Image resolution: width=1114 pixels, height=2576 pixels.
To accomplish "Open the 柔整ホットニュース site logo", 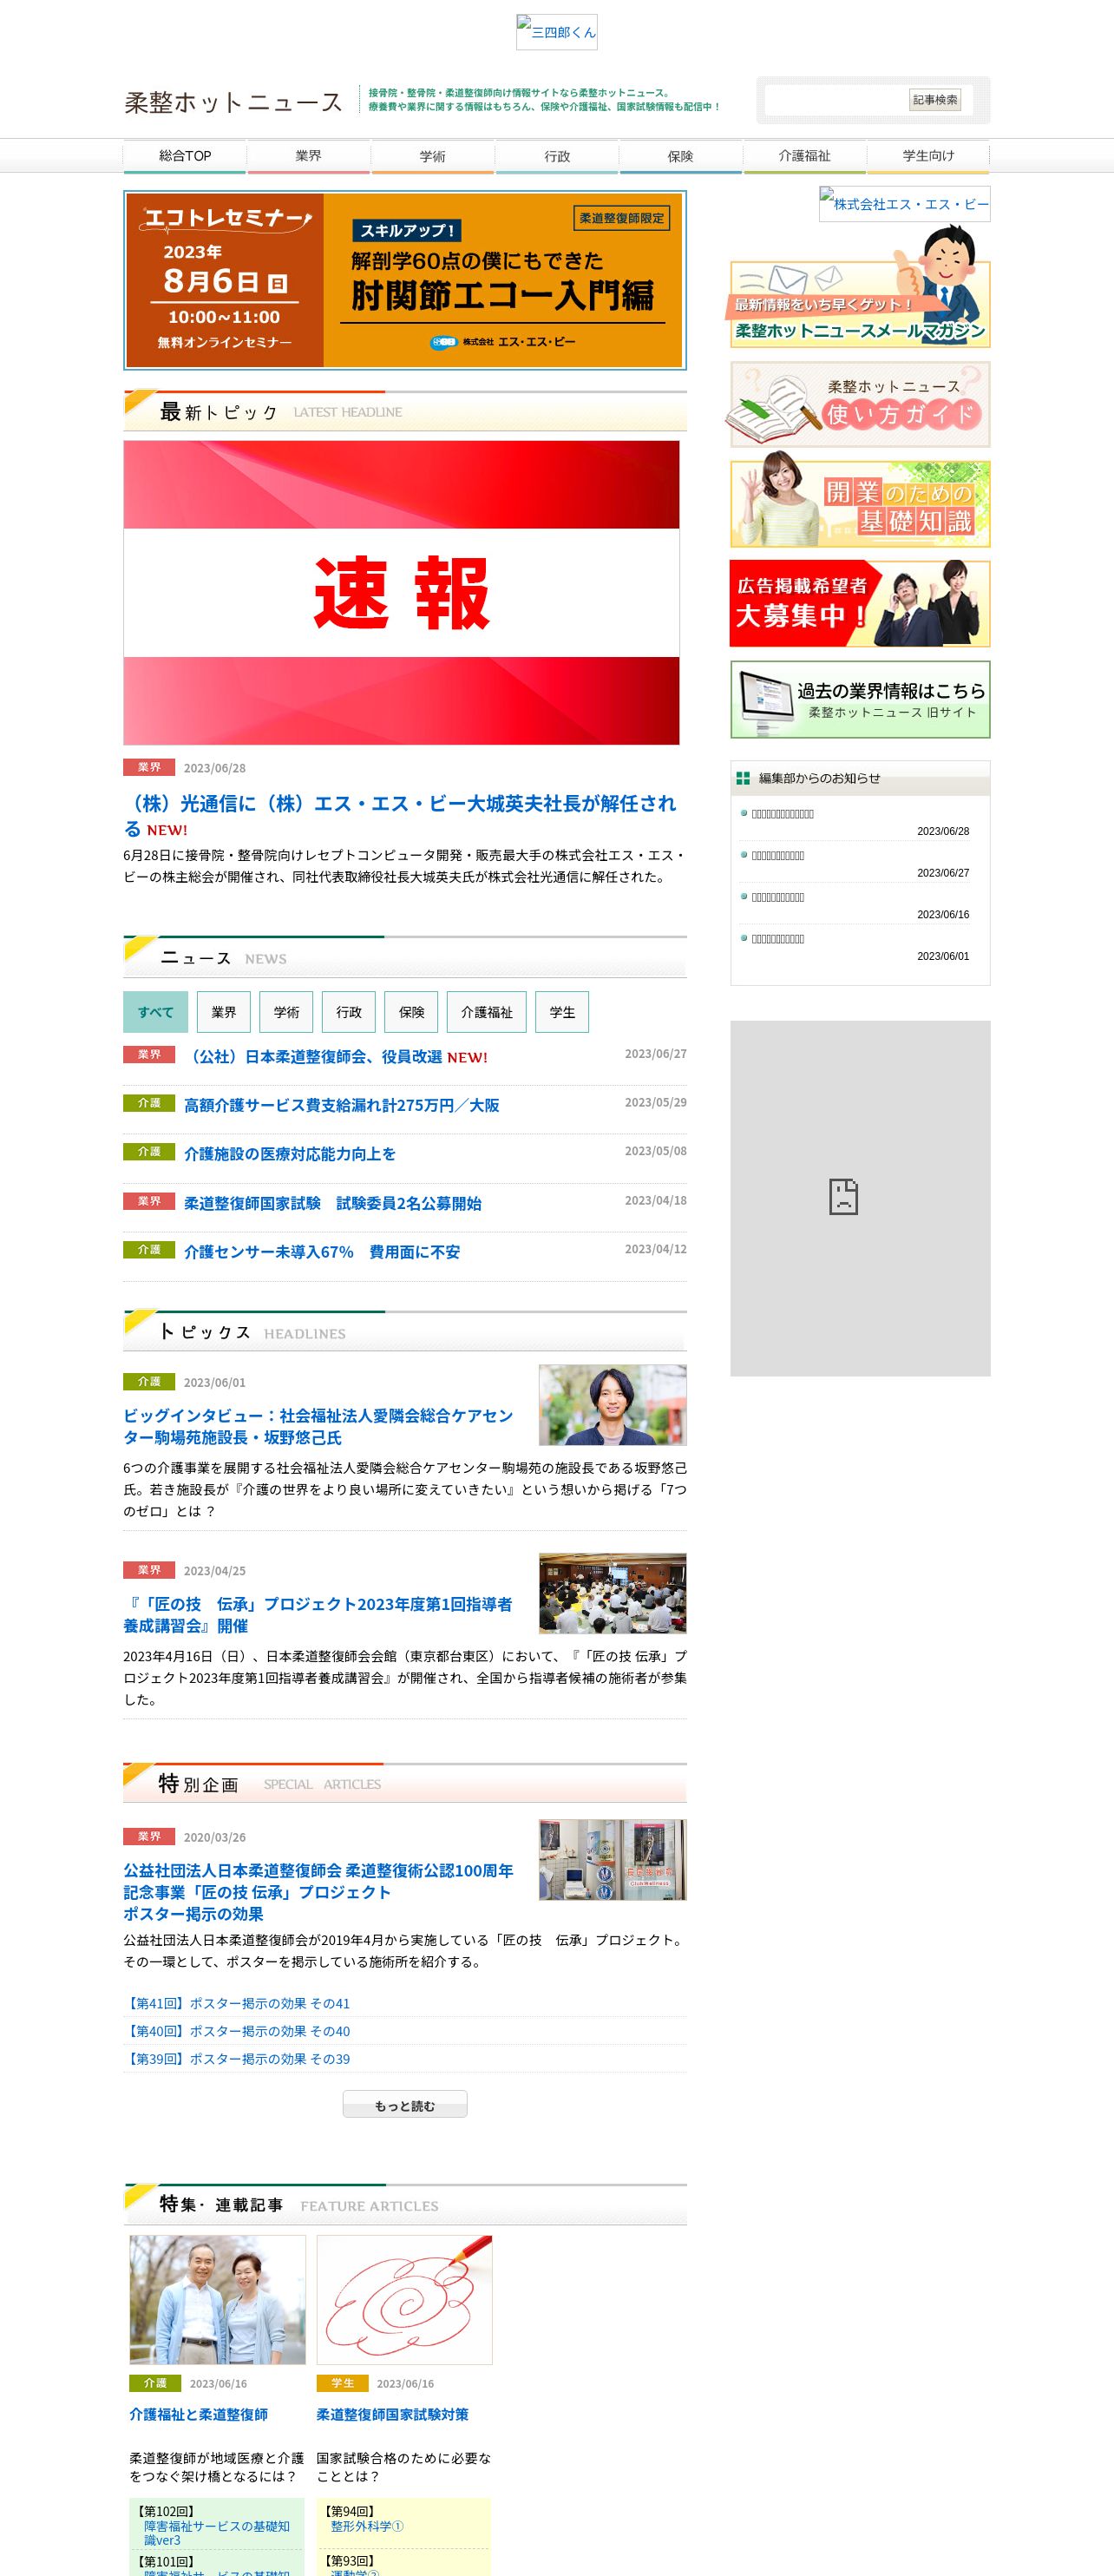I will [x=234, y=102].
